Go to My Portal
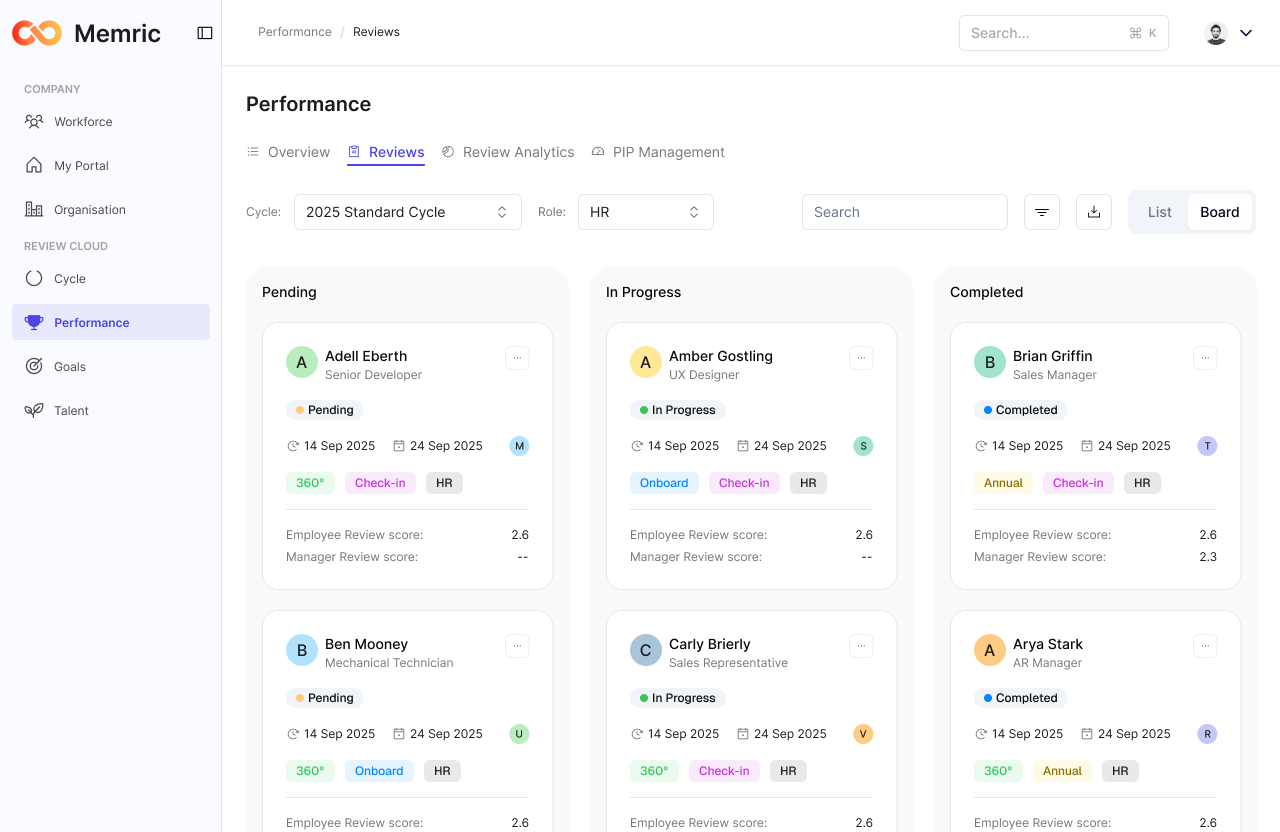The image size is (1280, 832). click(x=111, y=166)
